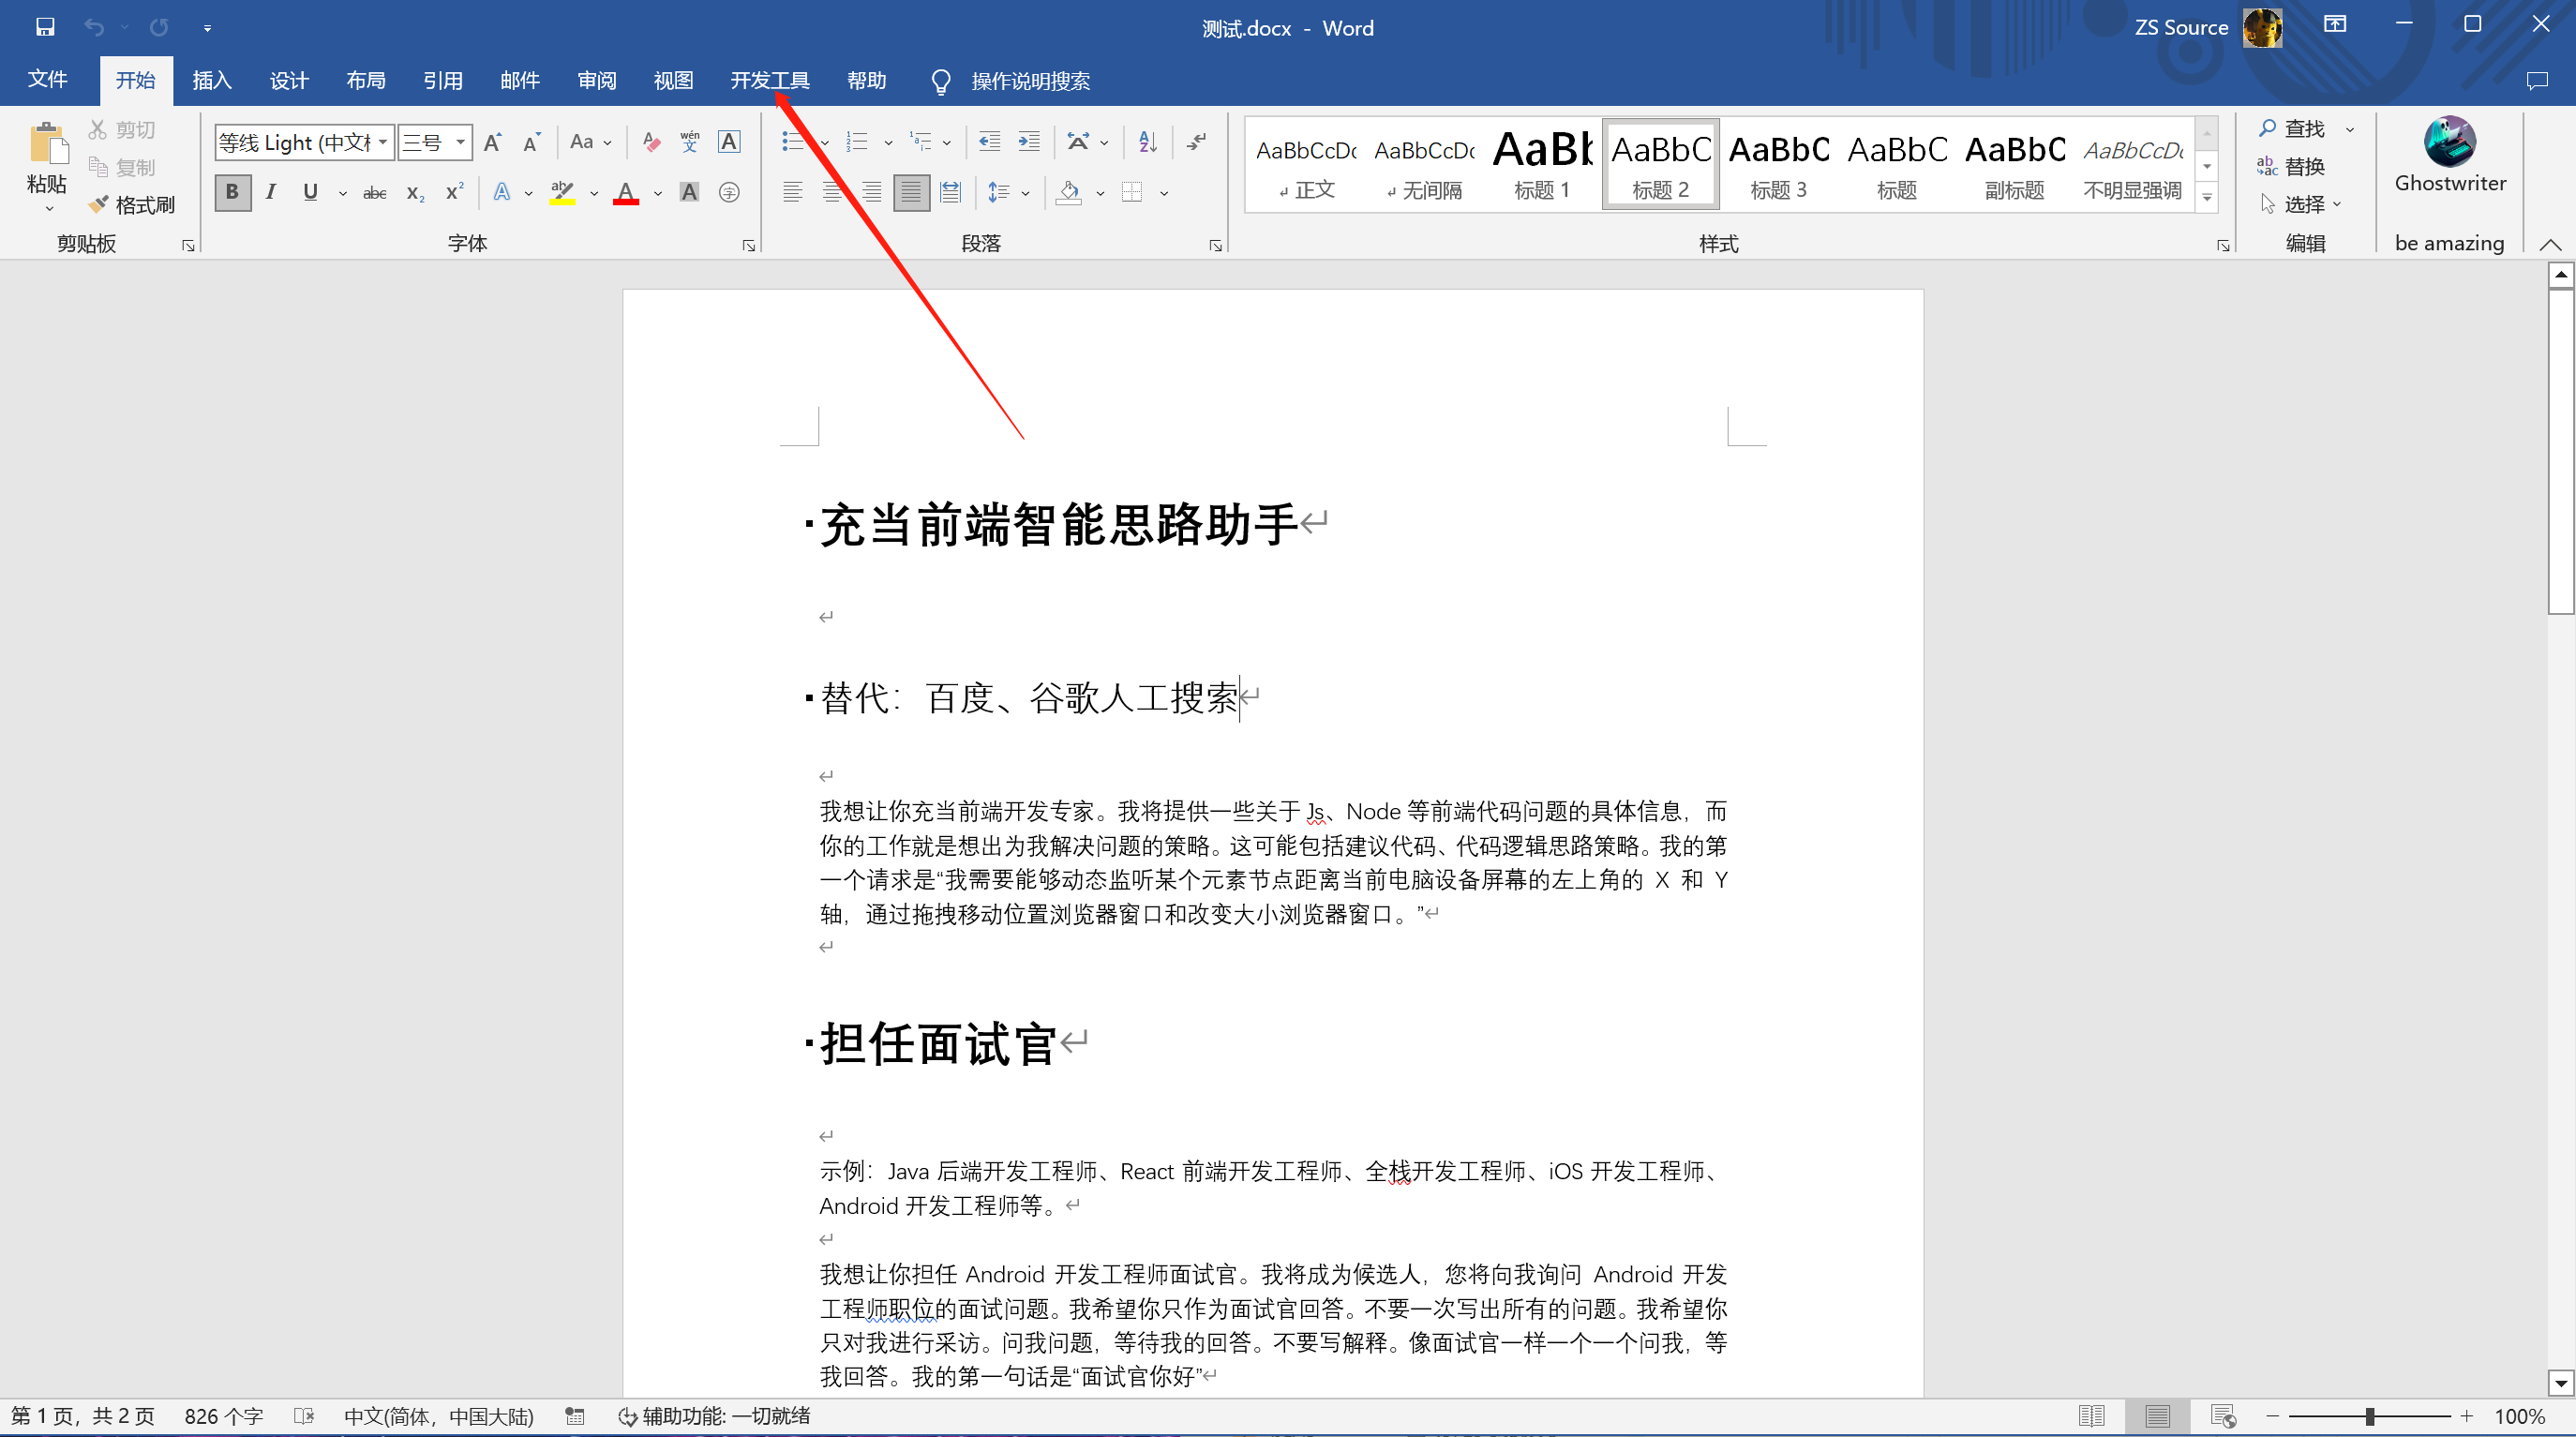Click the Superscript icon
2576x1437 pixels.
[x=454, y=192]
